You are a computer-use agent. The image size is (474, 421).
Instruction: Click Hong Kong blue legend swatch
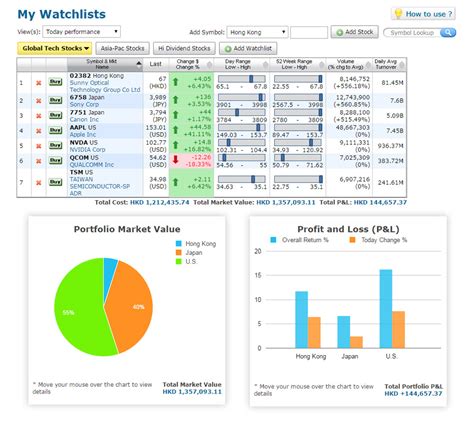click(179, 244)
